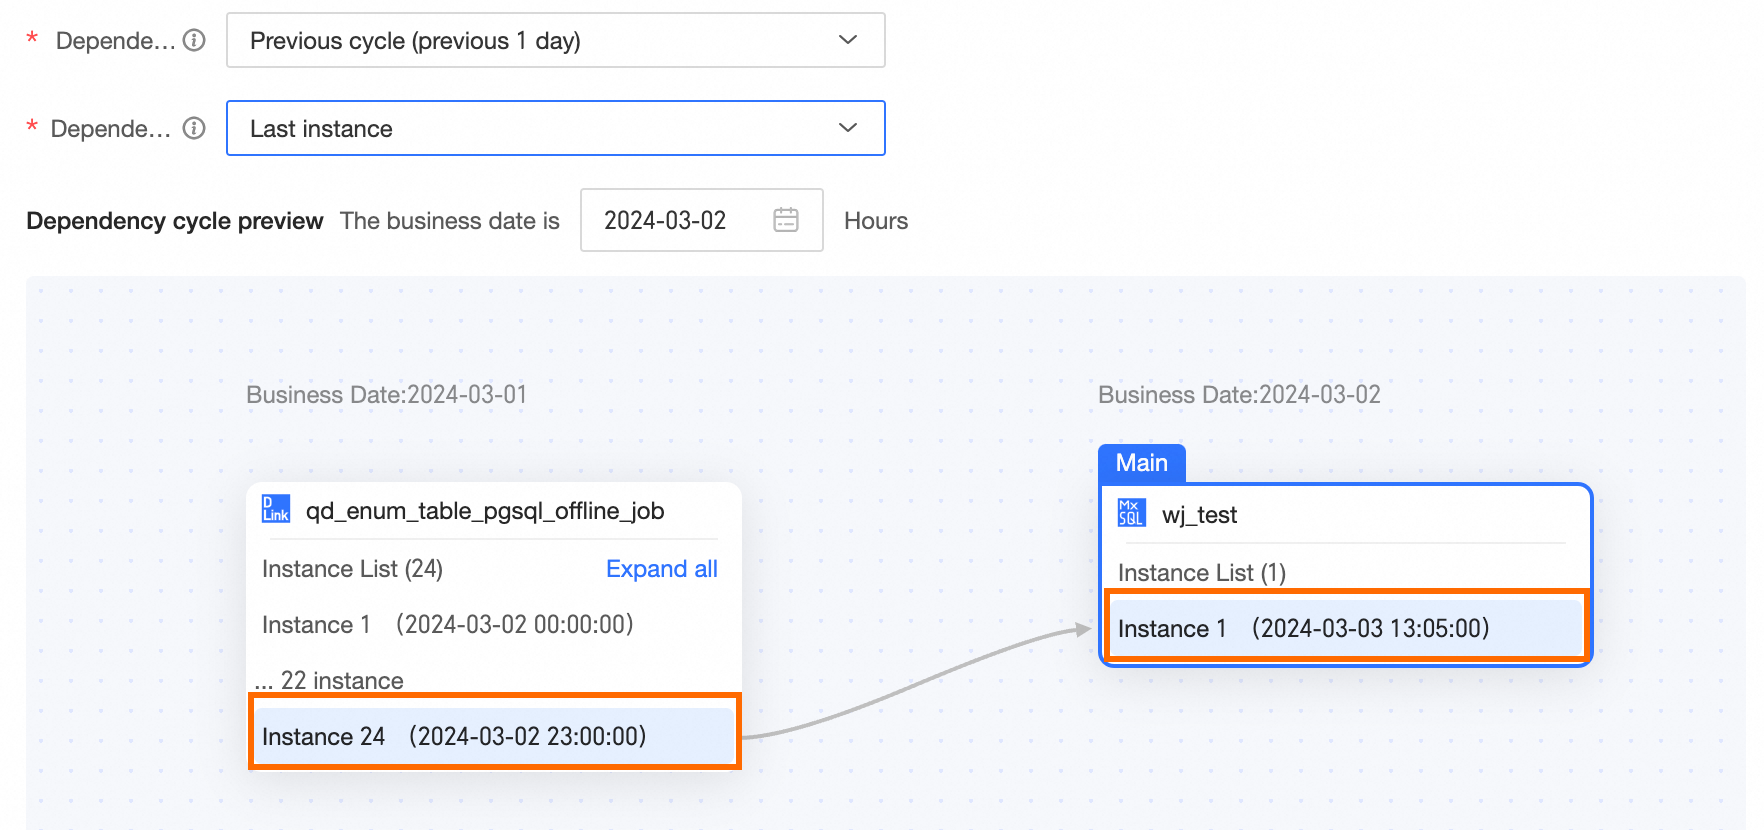Click the MxSQL icon of wj_test node
Viewport: 1764px width, 830px height.
[x=1131, y=513]
